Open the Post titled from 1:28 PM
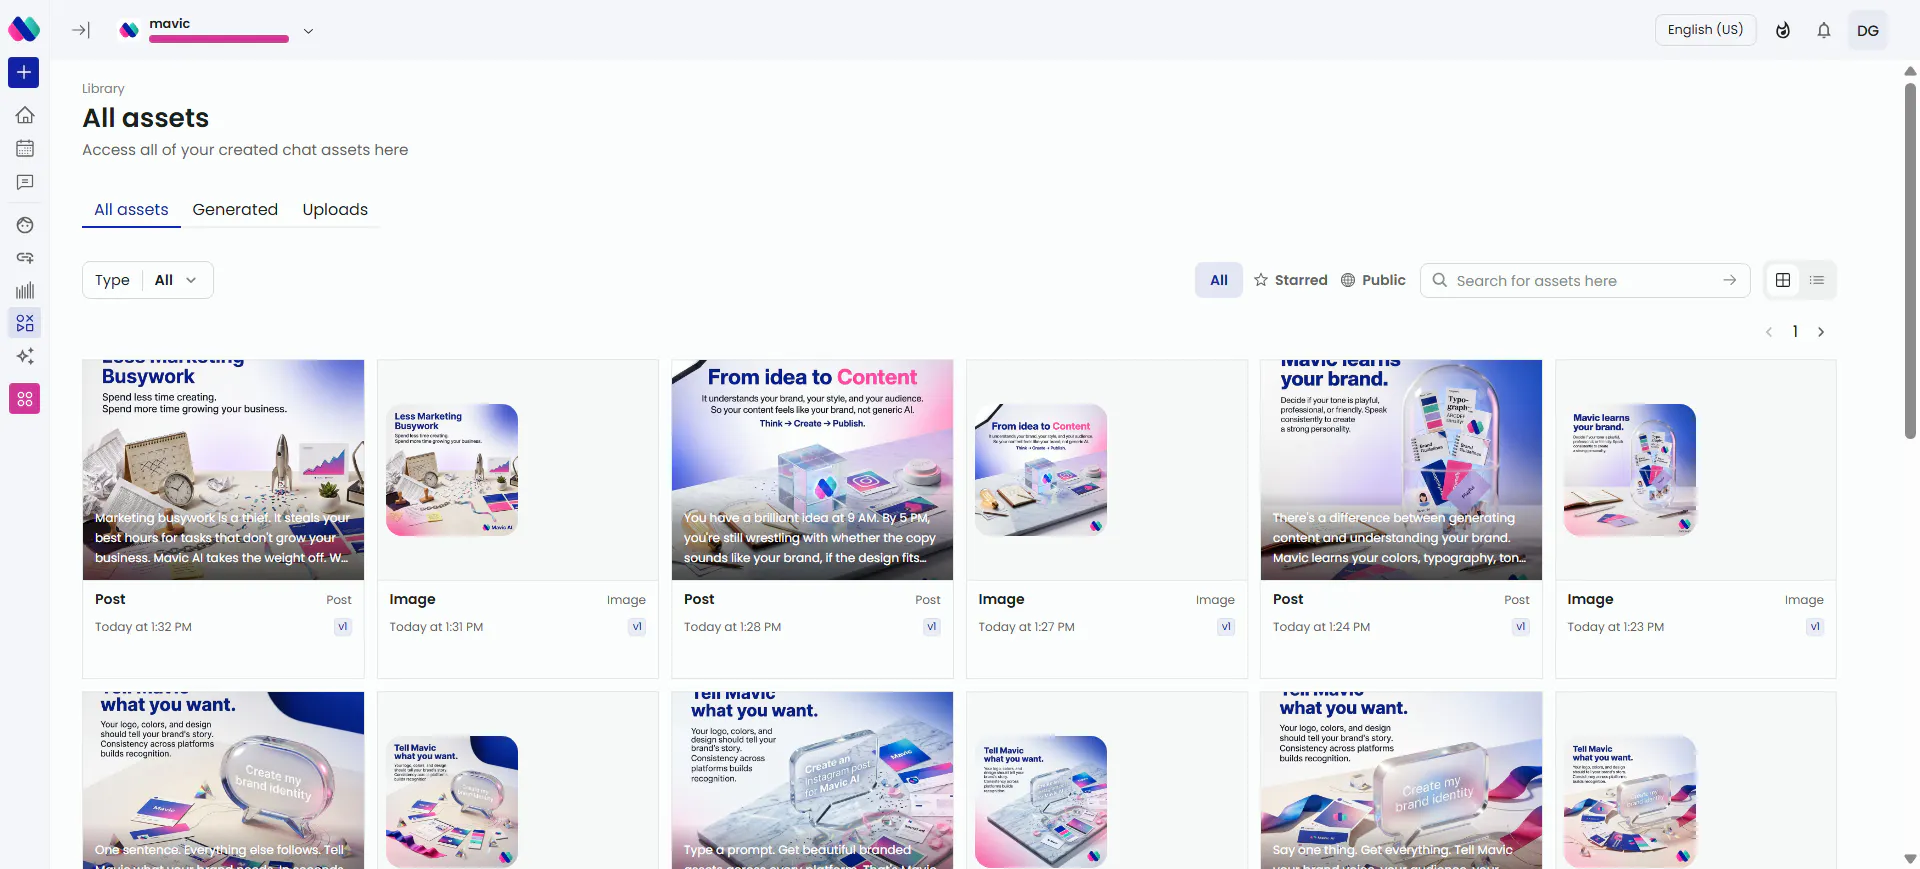Viewport: 1920px width, 869px height. 699,599
